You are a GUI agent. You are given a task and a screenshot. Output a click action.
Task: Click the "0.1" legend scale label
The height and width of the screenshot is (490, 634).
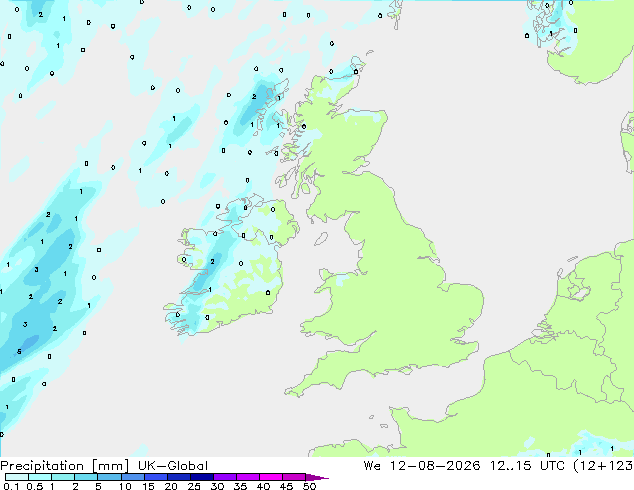pos(11,486)
